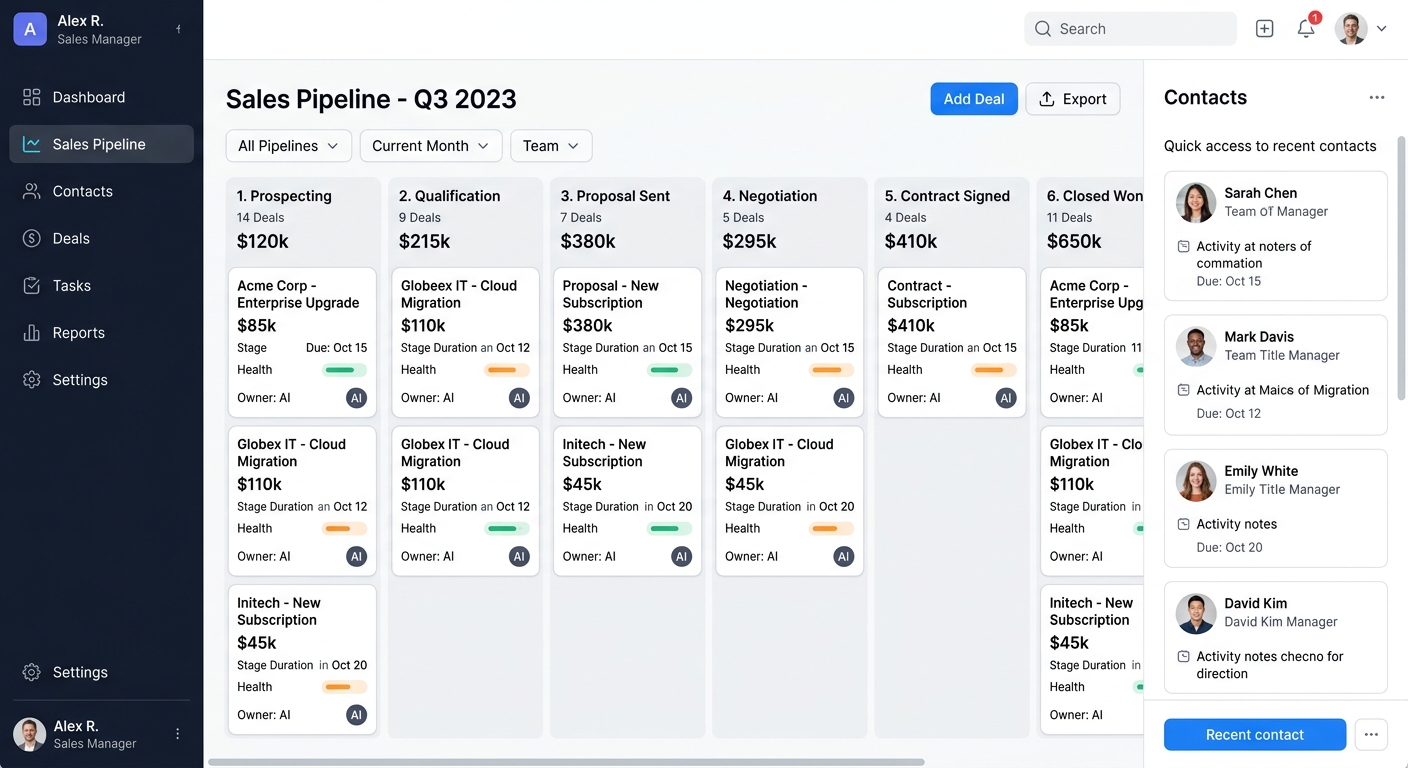Click the Sales Pipeline chart icon
Screen dimensions: 1408x768
[x=32, y=144]
